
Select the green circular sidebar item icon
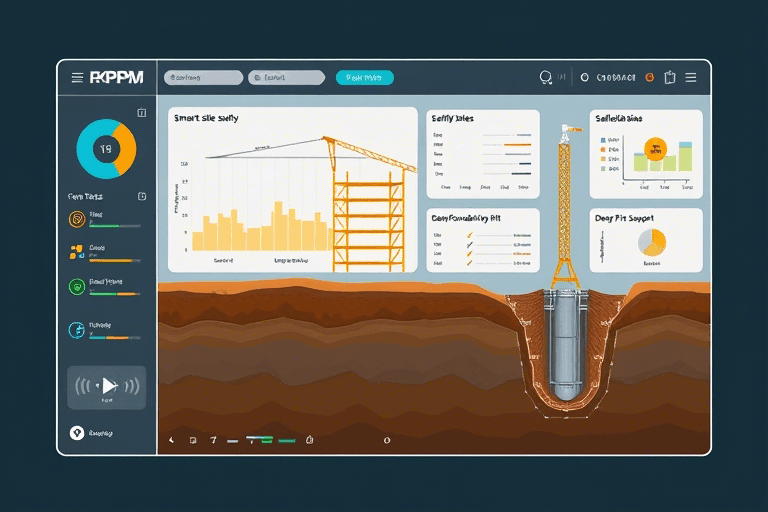tap(76, 287)
